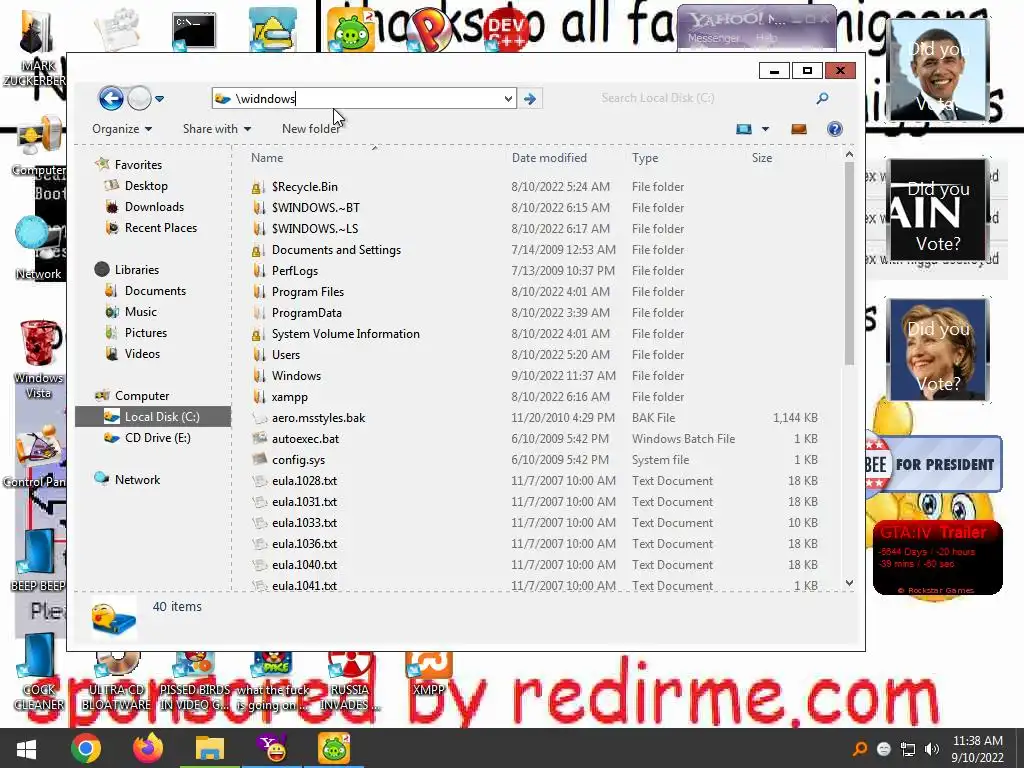1024x768 pixels.
Task: Click the volume speaker tray icon
Action: [932, 749]
